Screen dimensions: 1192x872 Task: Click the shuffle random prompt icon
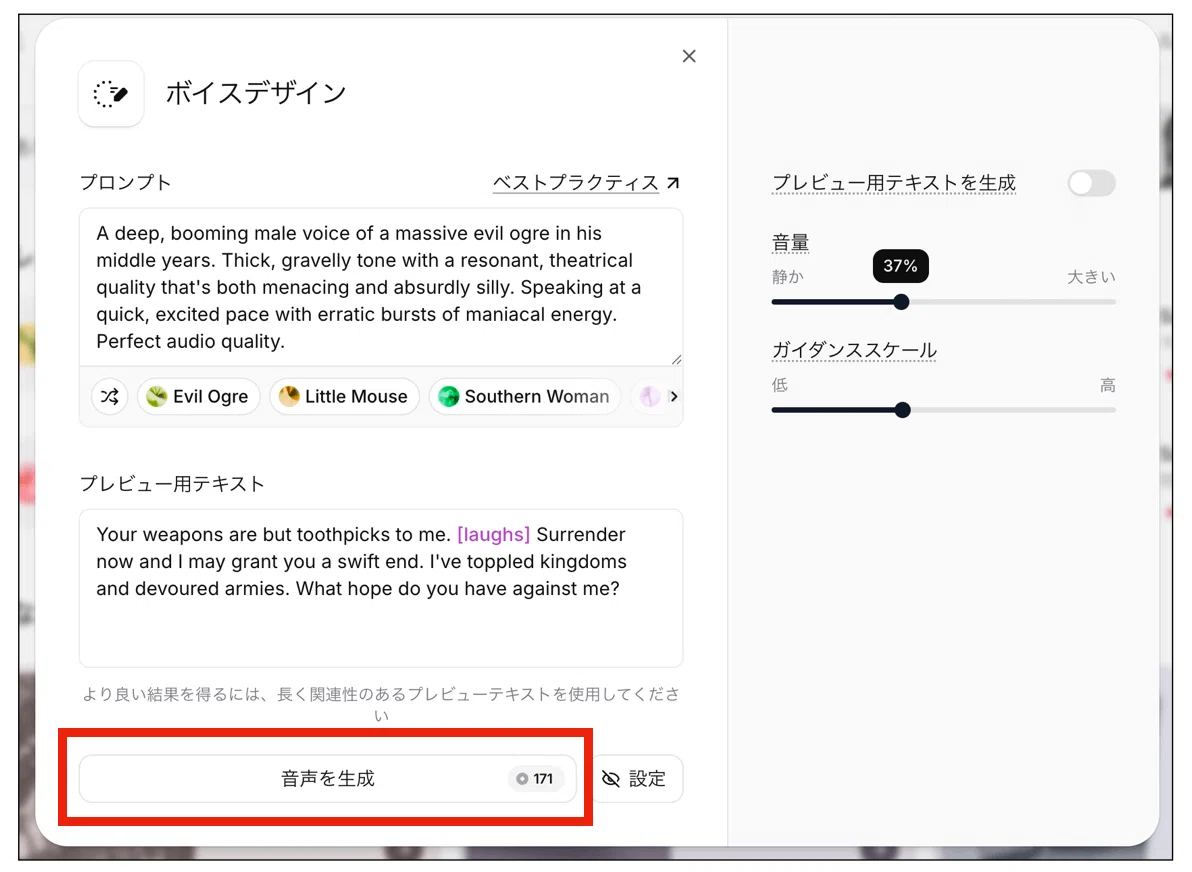click(x=109, y=396)
